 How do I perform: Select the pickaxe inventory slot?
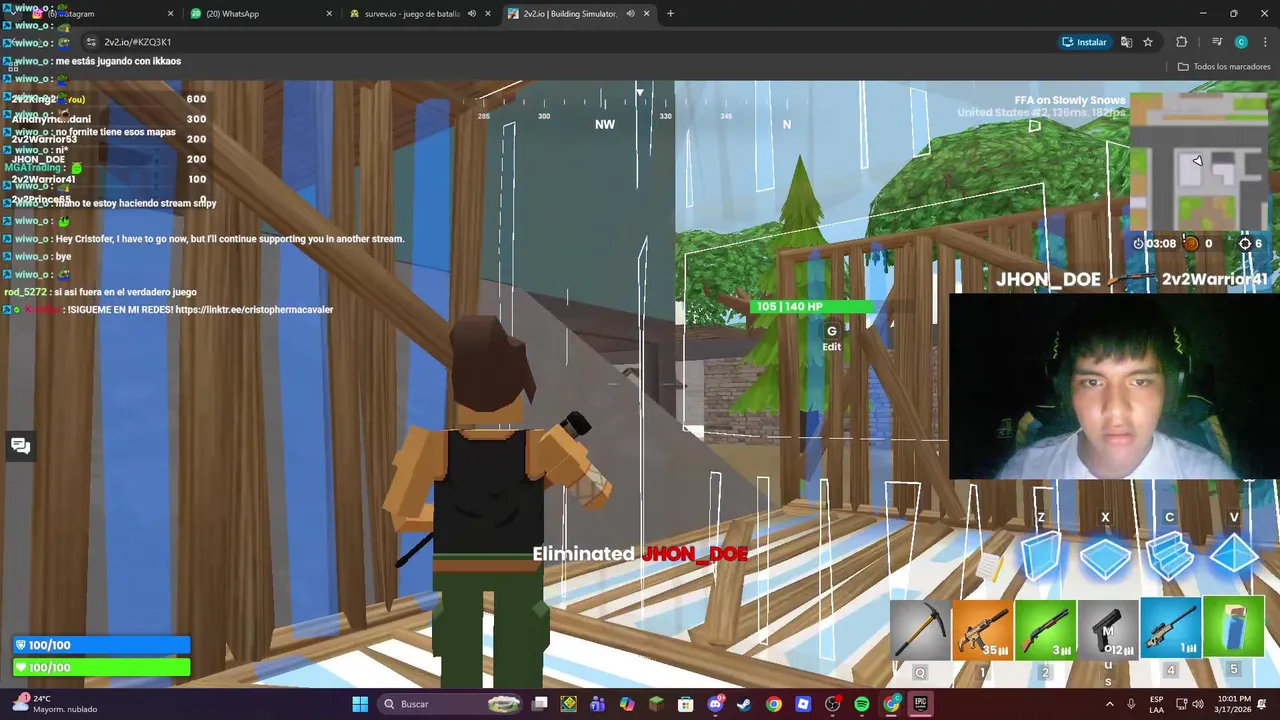click(x=920, y=630)
